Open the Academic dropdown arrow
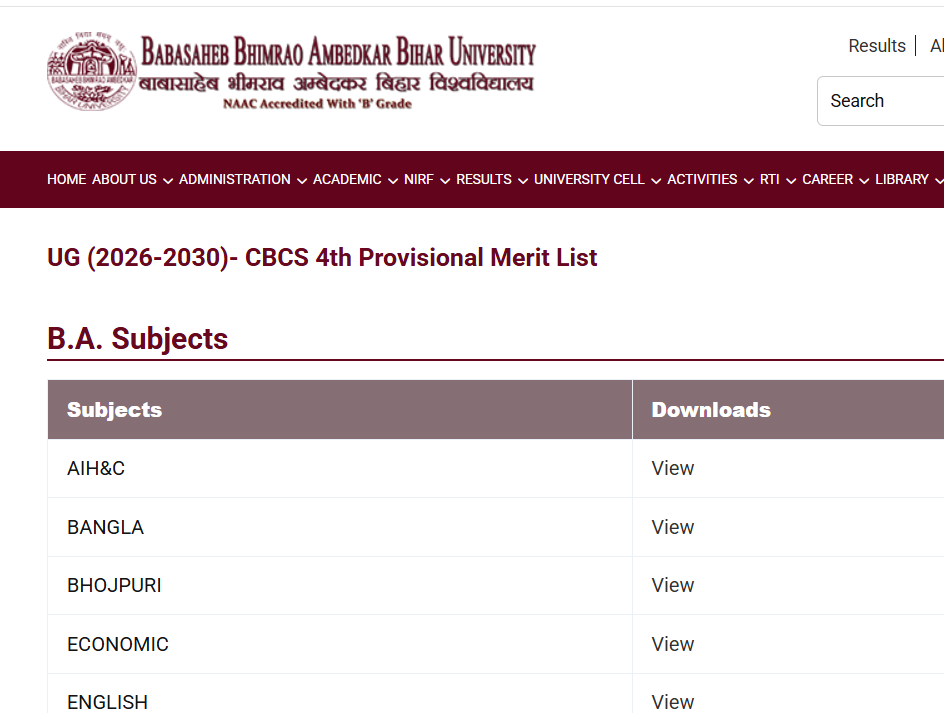Image resolution: width=944 pixels, height=713 pixels. [x=393, y=181]
